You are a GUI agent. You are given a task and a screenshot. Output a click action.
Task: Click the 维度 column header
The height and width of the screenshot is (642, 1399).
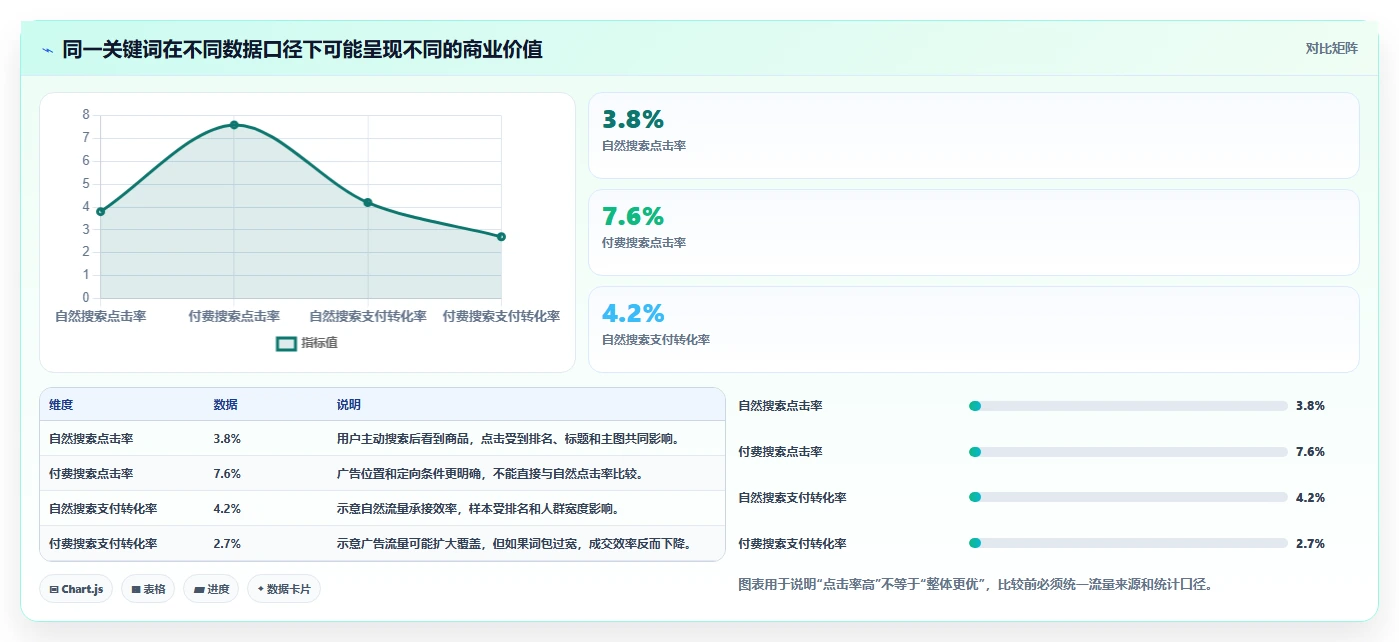[x=61, y=405]
